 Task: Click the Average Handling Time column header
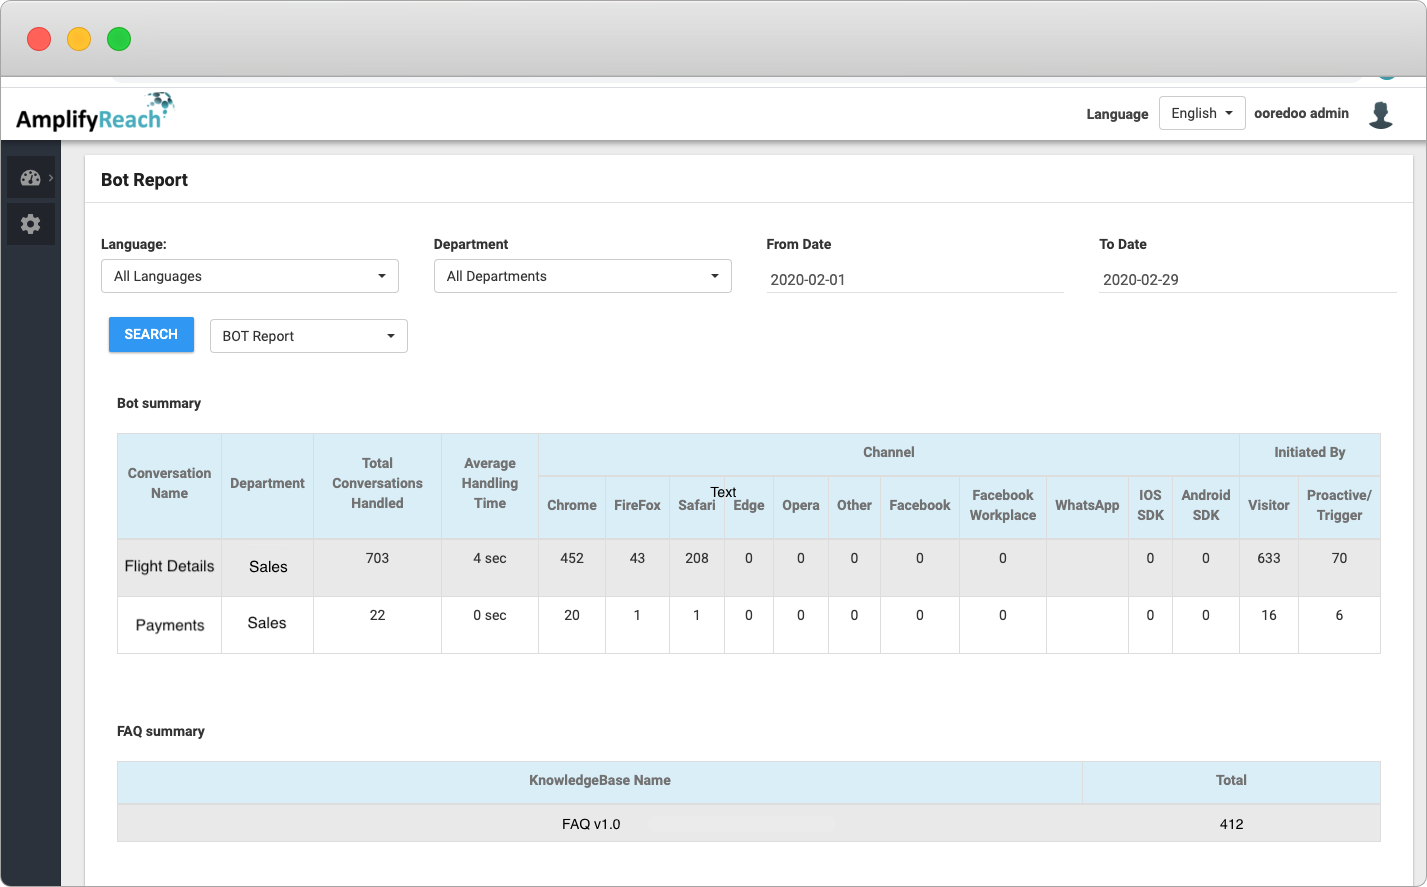[489, 483]
